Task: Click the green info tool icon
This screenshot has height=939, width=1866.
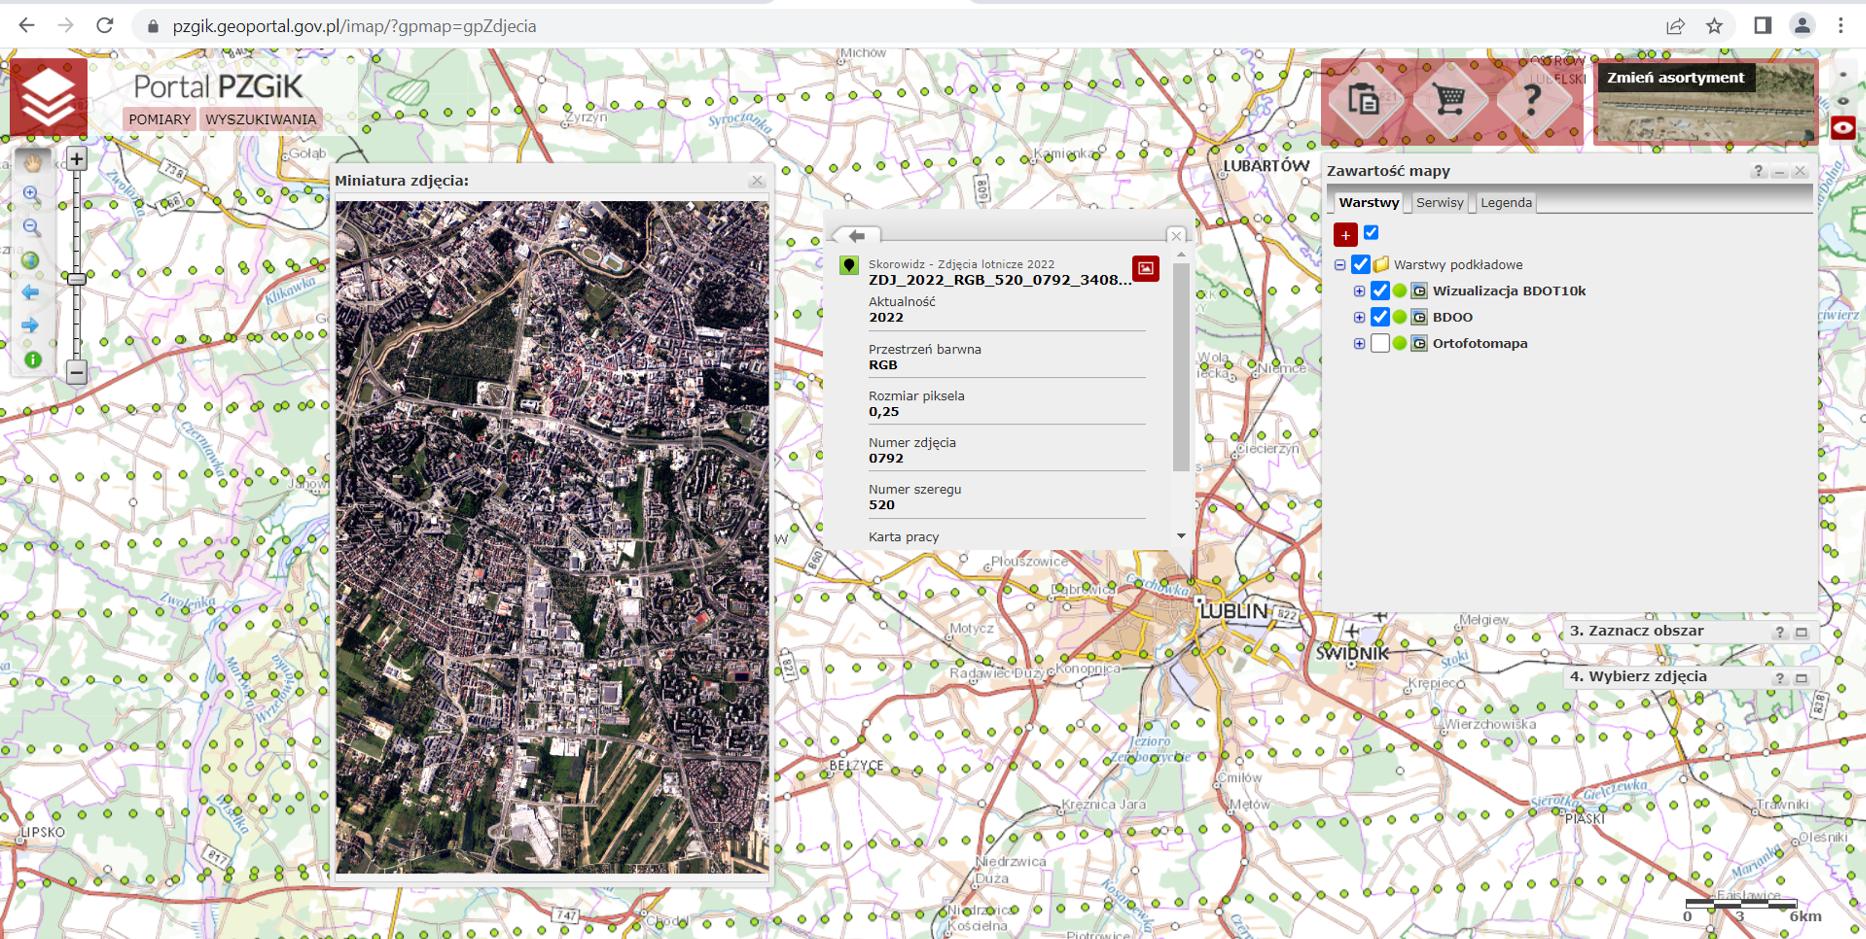Action: click(32, 359)
